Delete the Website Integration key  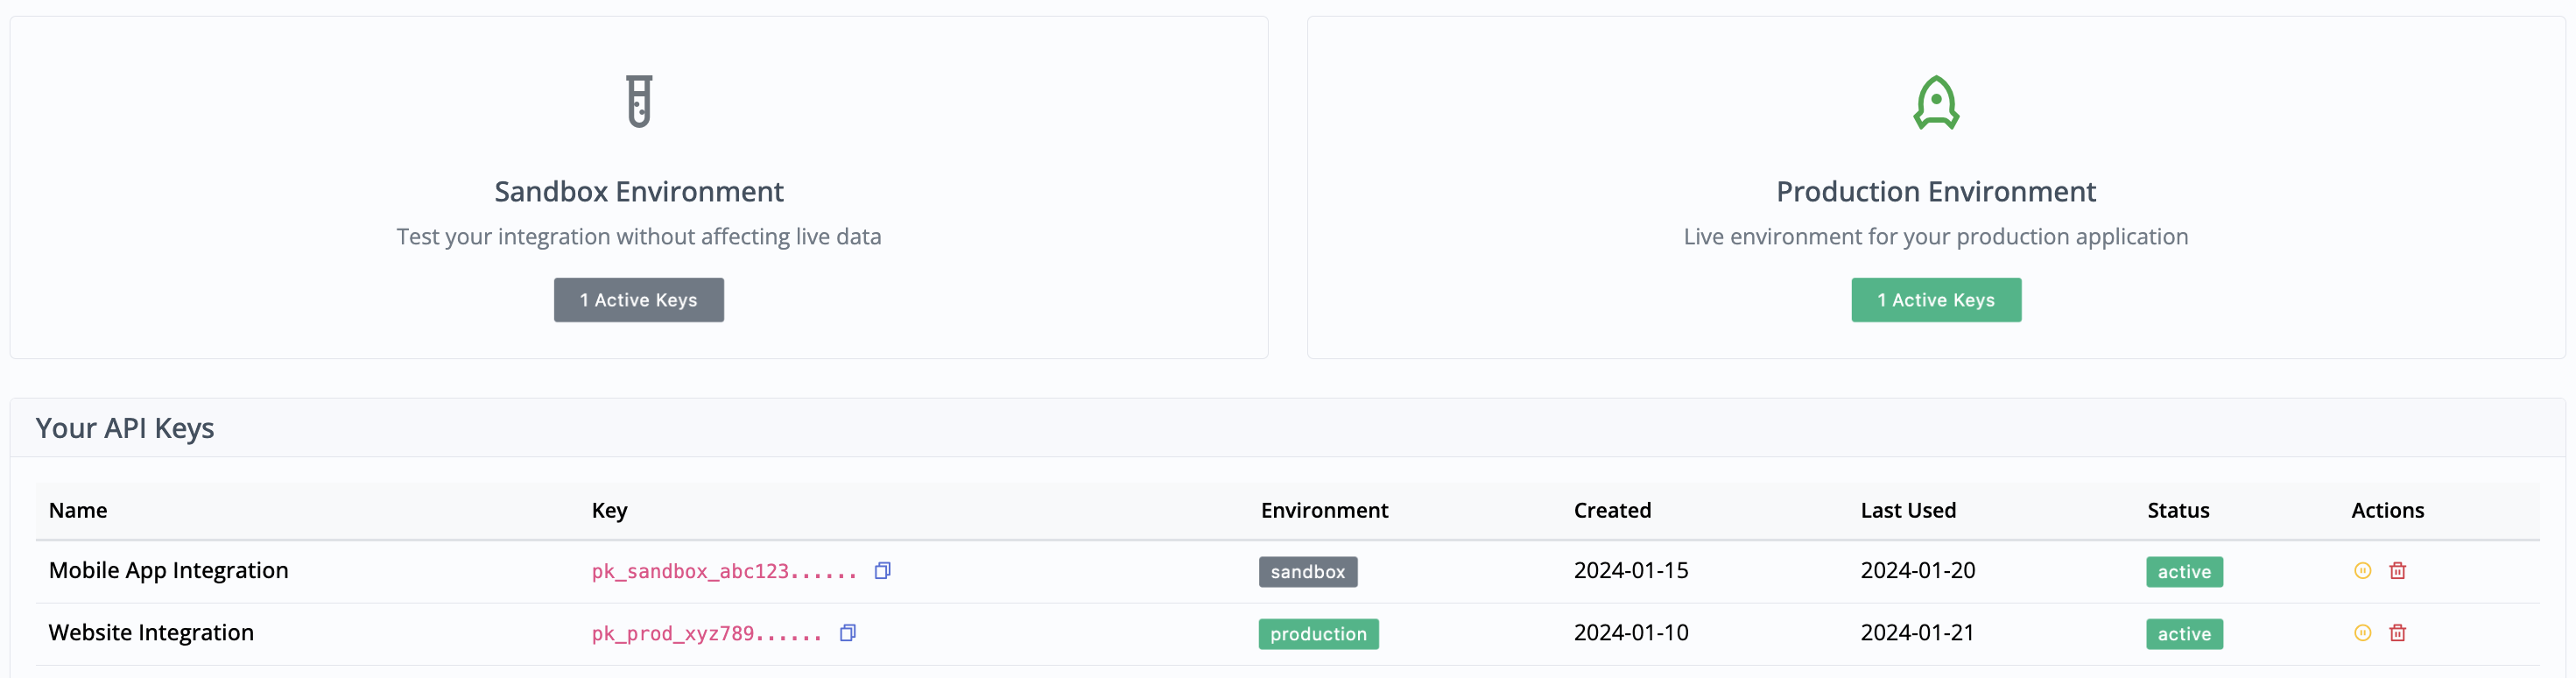pos(2397,633)
